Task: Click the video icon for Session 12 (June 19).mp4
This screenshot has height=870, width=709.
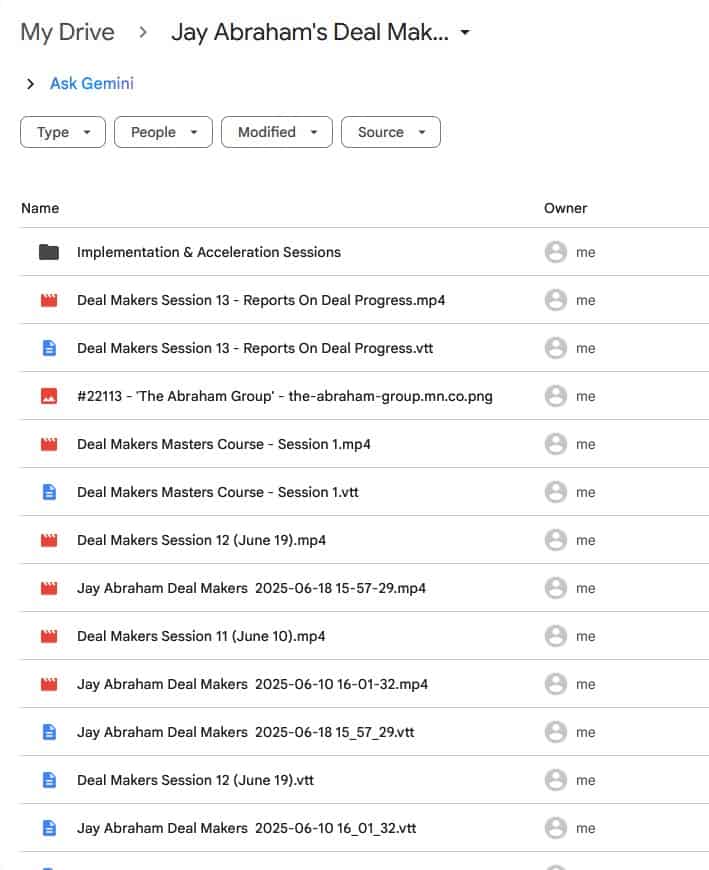Action: tap(49, 540)
